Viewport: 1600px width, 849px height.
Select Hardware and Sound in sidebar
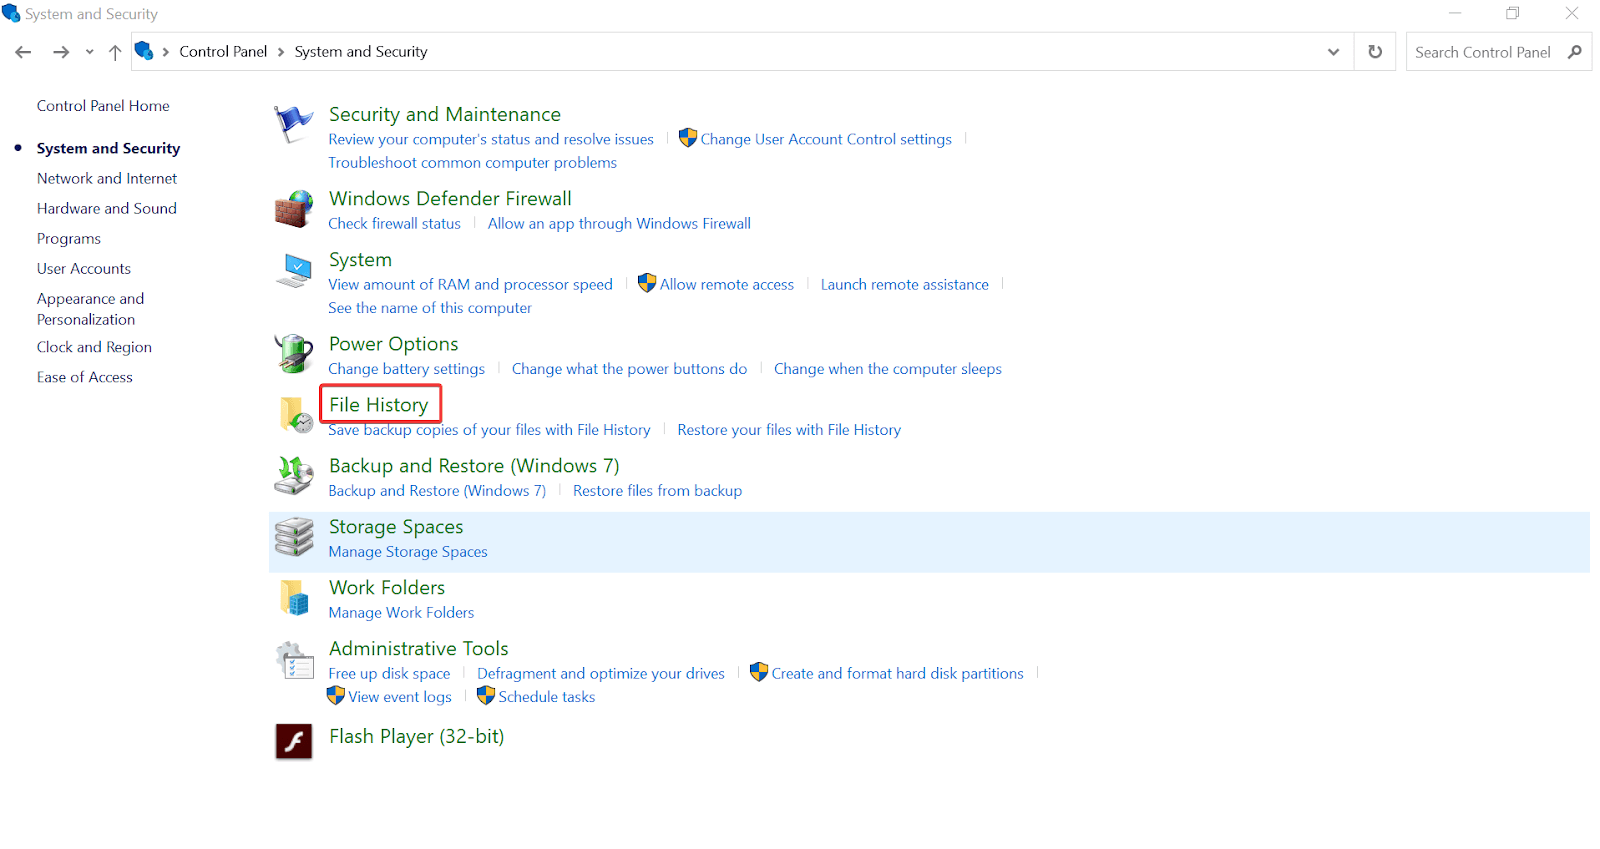[x=107, y=208]
